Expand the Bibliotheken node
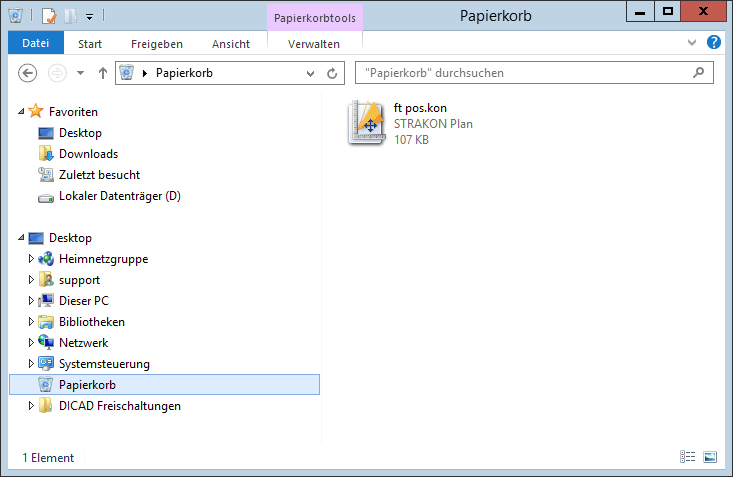 [31, 322]
